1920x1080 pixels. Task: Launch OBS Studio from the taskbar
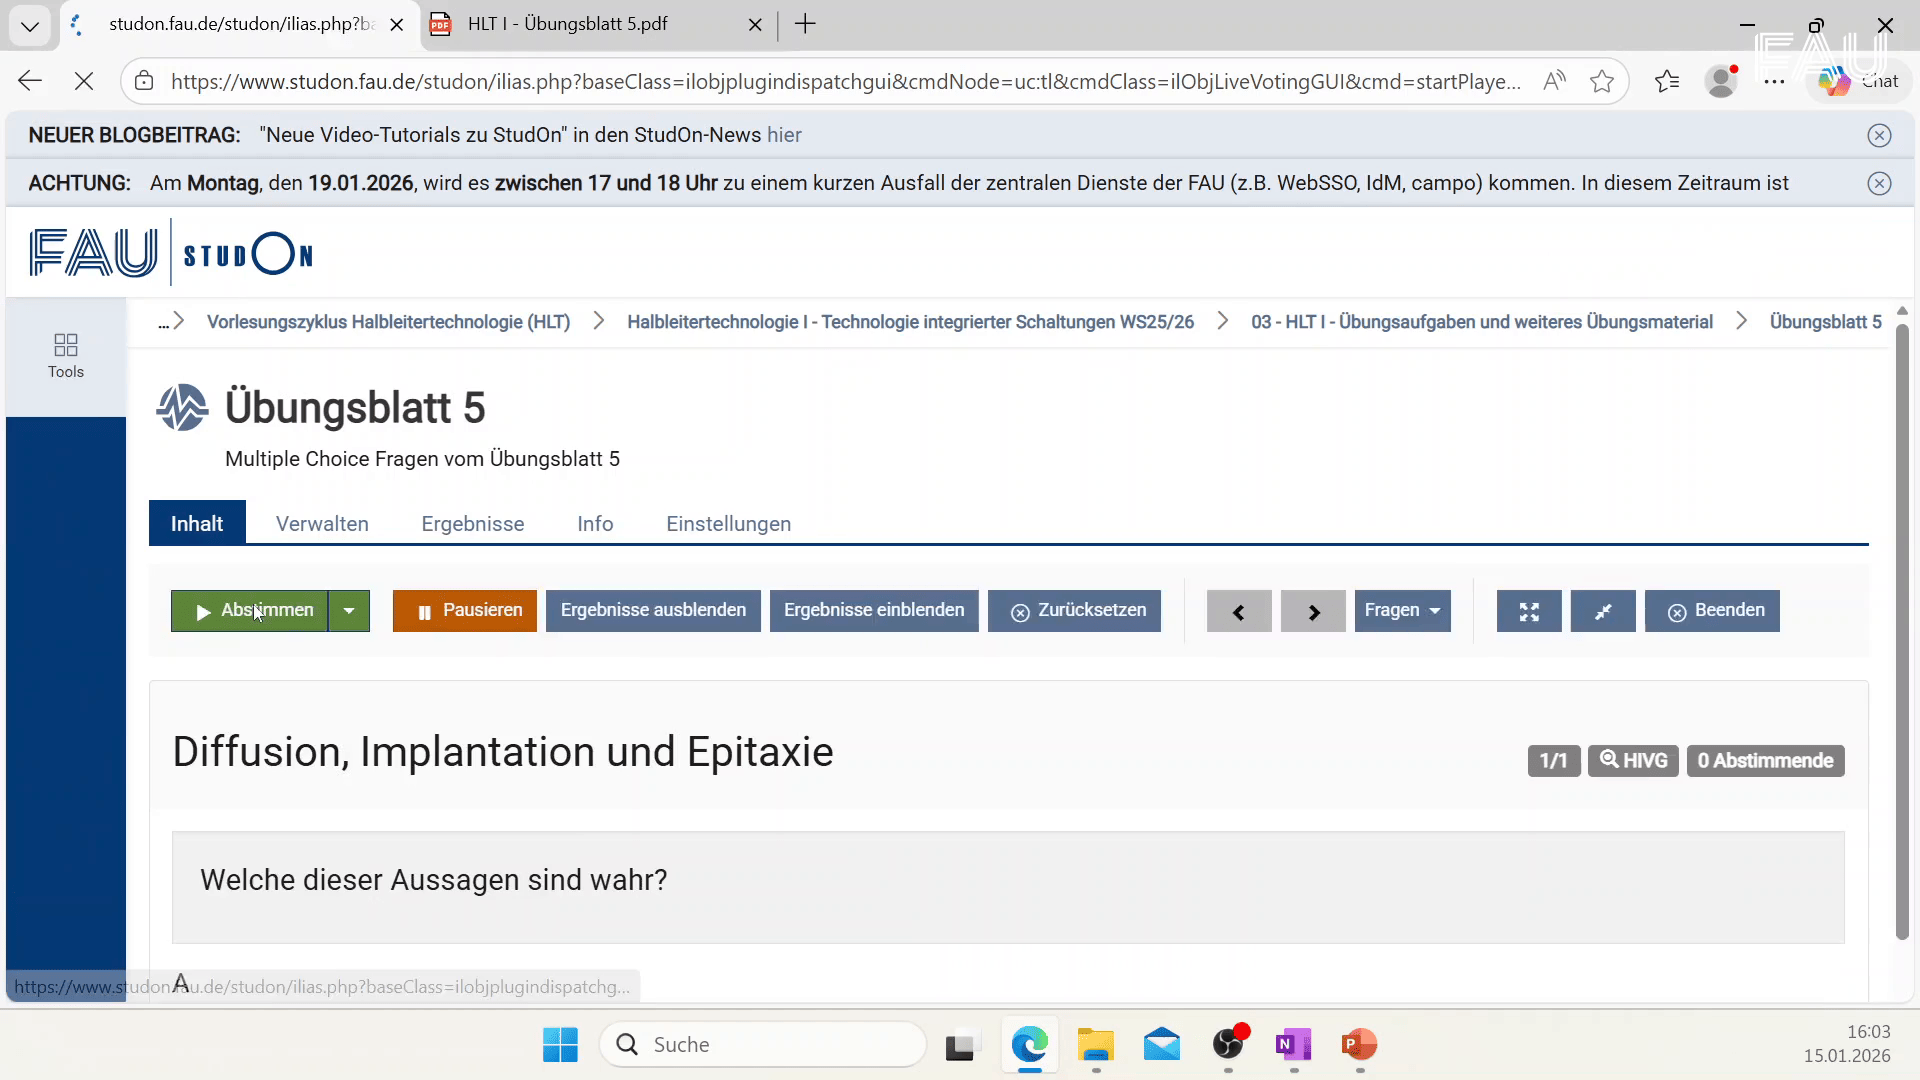[1228, 1044]
